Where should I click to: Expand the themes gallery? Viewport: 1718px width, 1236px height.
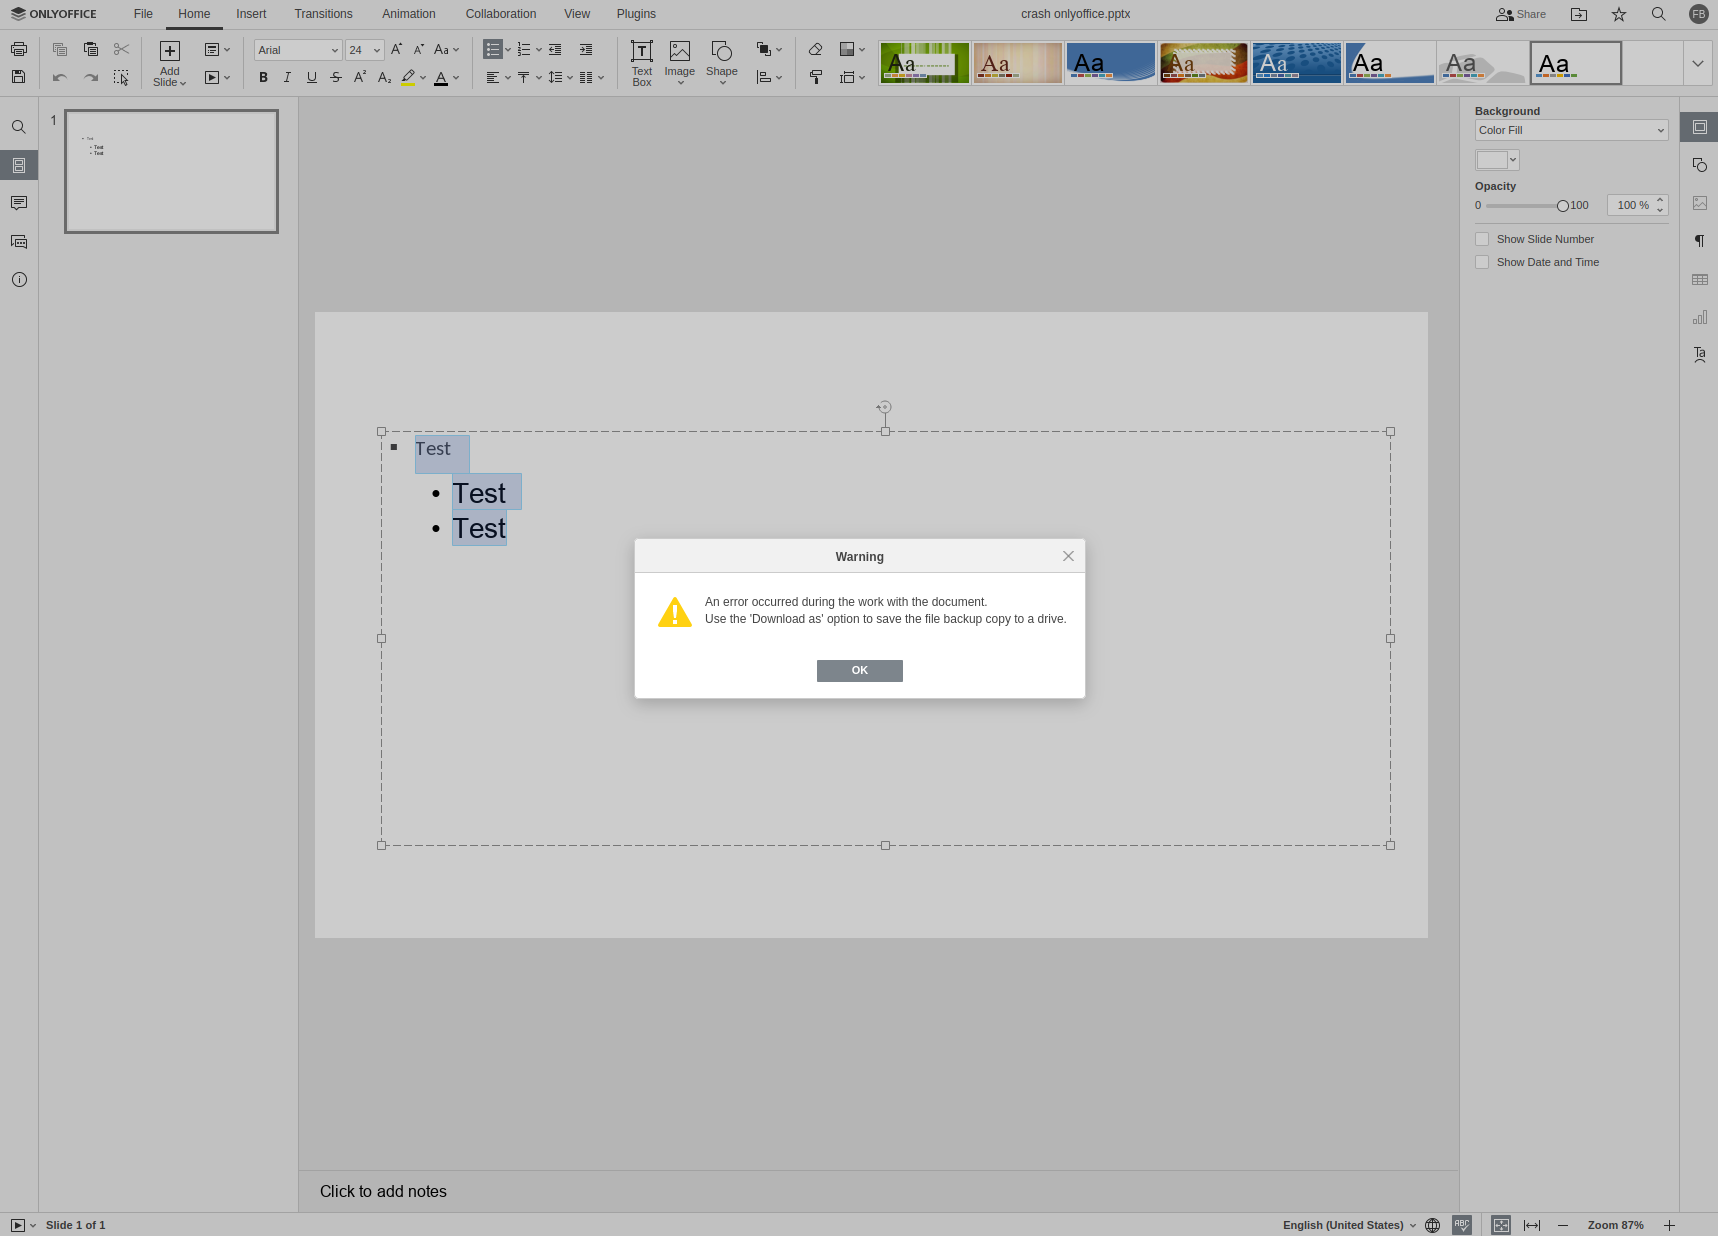[x=1697, y=62]
